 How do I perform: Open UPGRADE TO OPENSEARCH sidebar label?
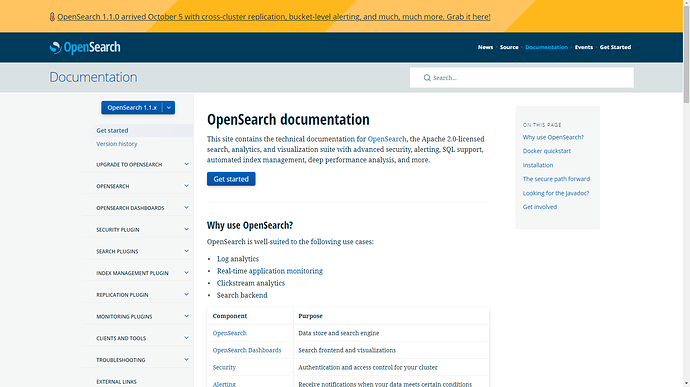point(129,165)
